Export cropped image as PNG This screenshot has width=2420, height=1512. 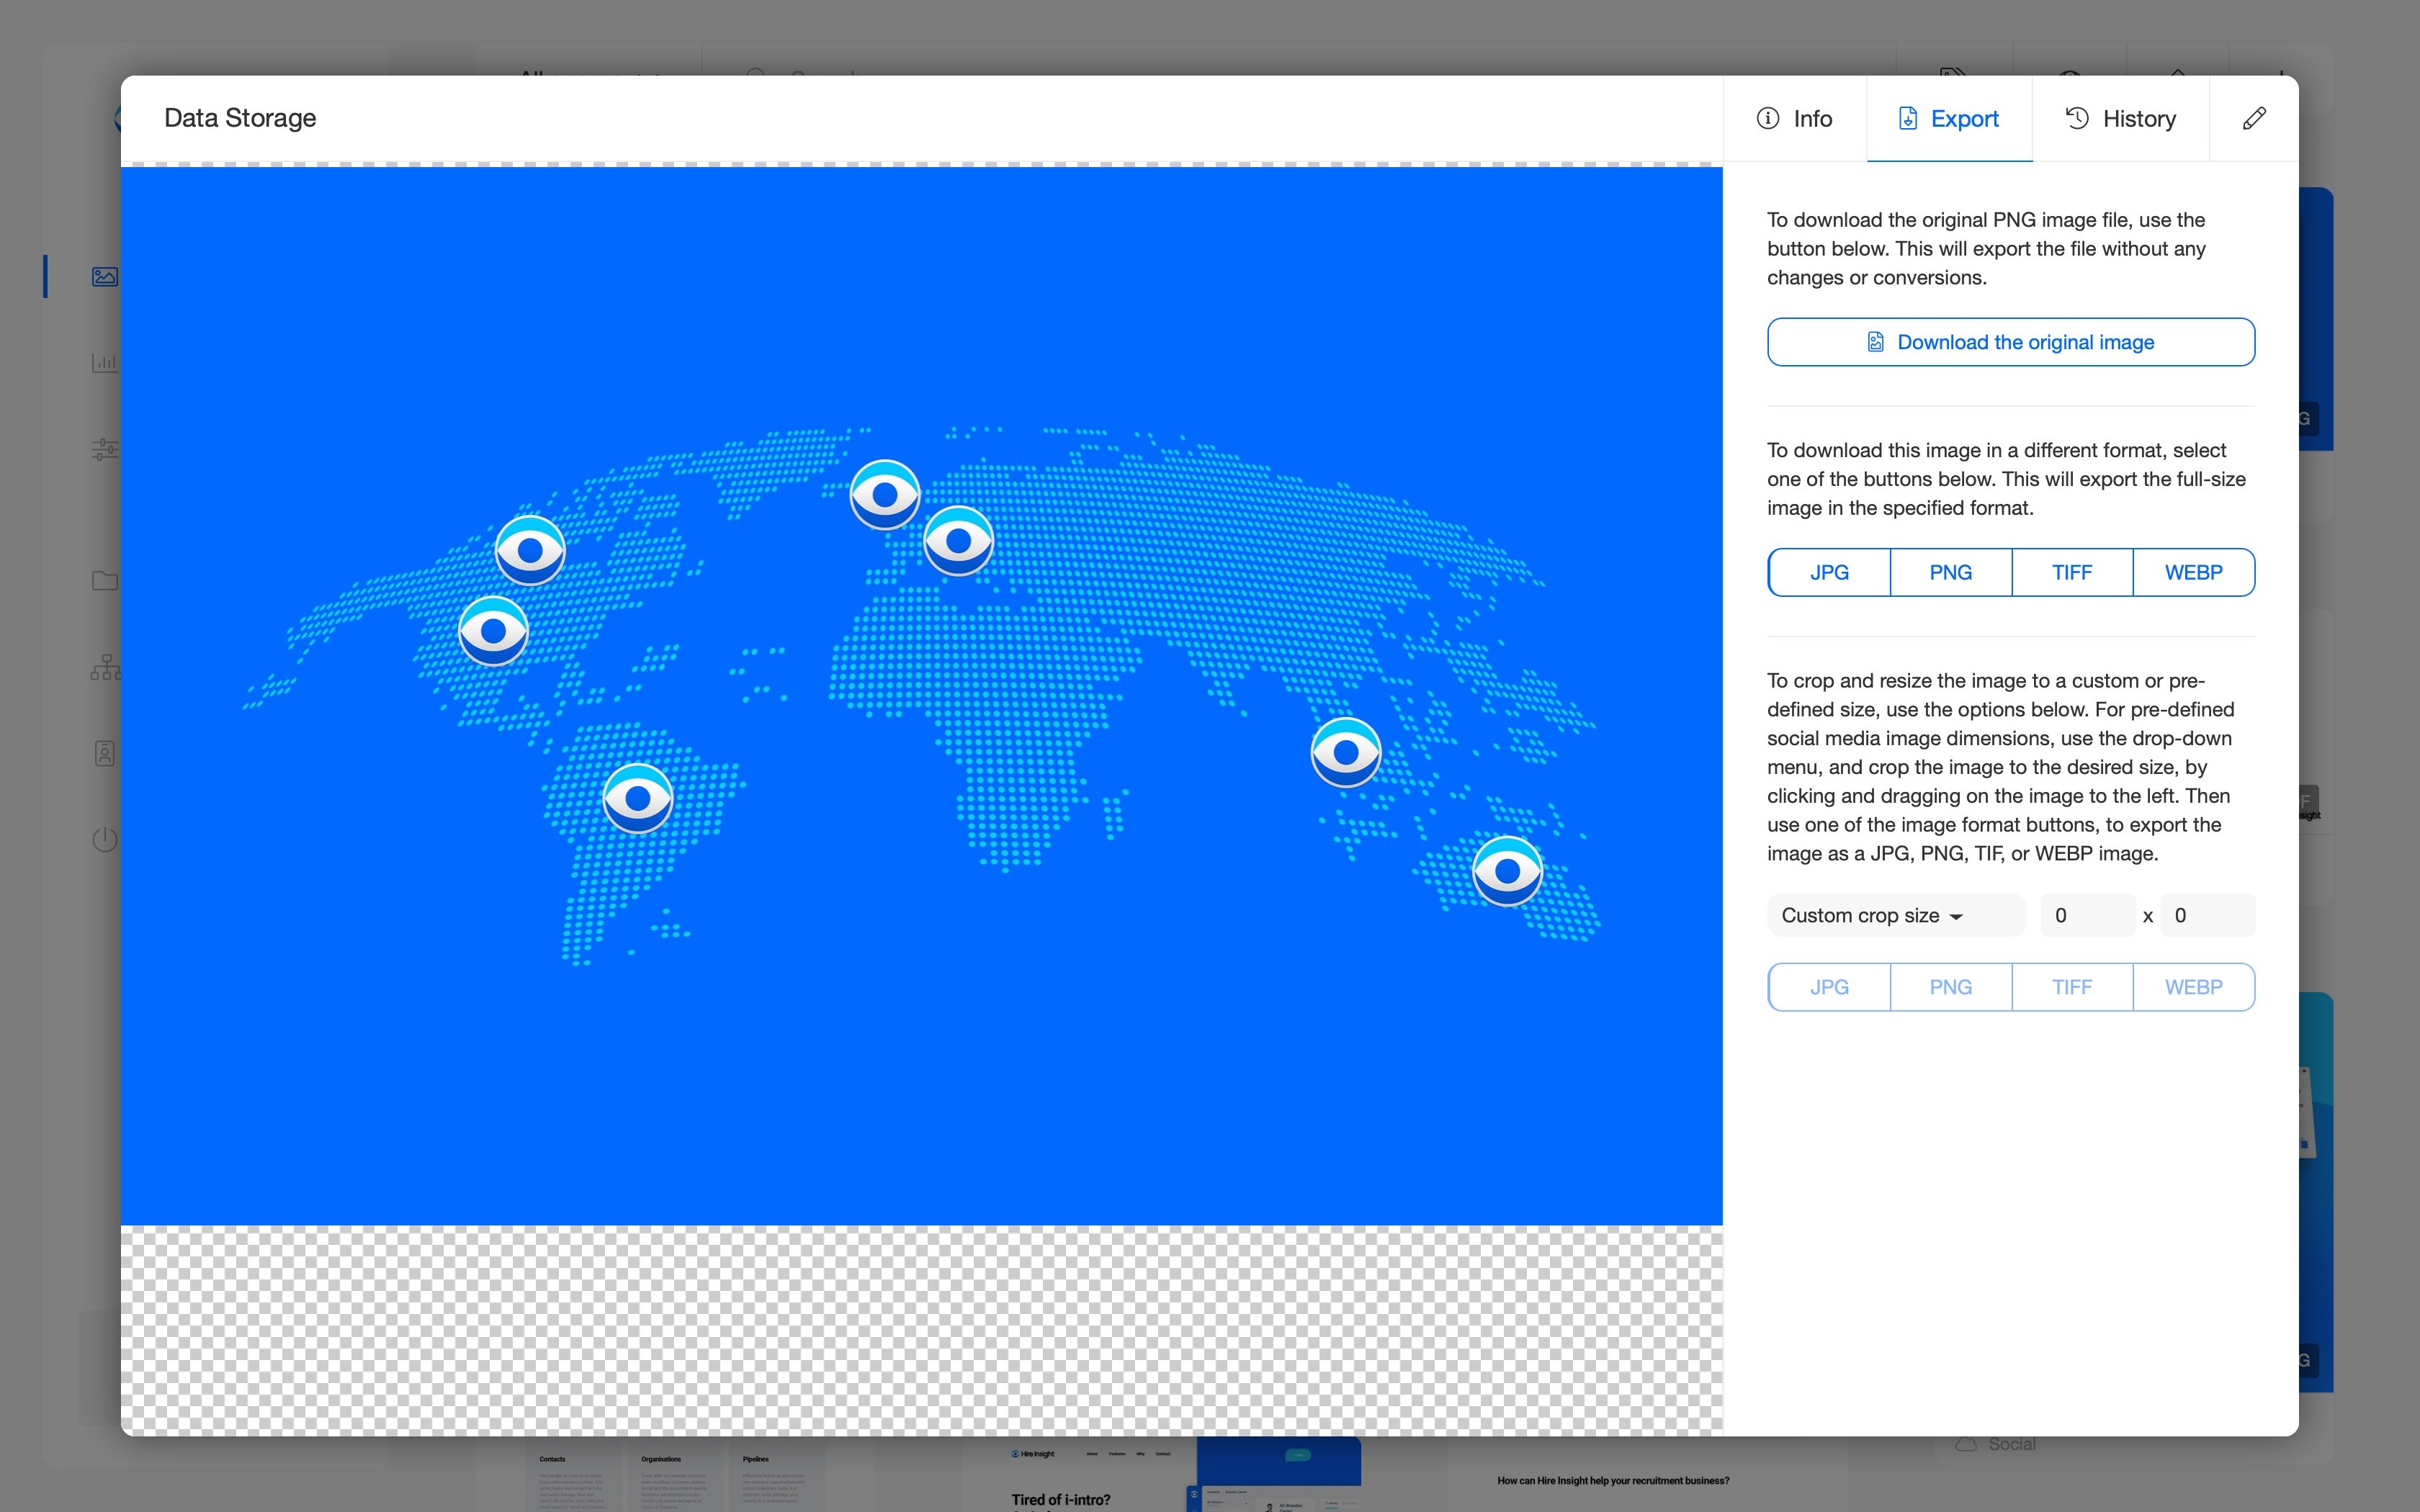1951,987
